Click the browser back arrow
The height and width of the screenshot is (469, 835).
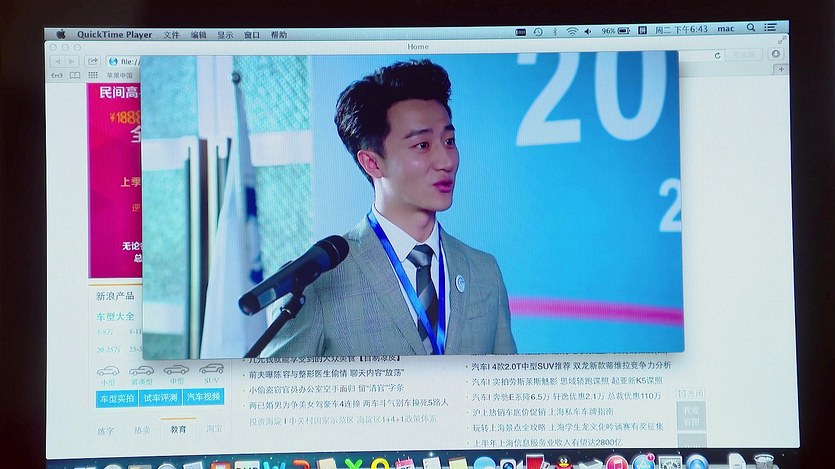tap(57, 61)
